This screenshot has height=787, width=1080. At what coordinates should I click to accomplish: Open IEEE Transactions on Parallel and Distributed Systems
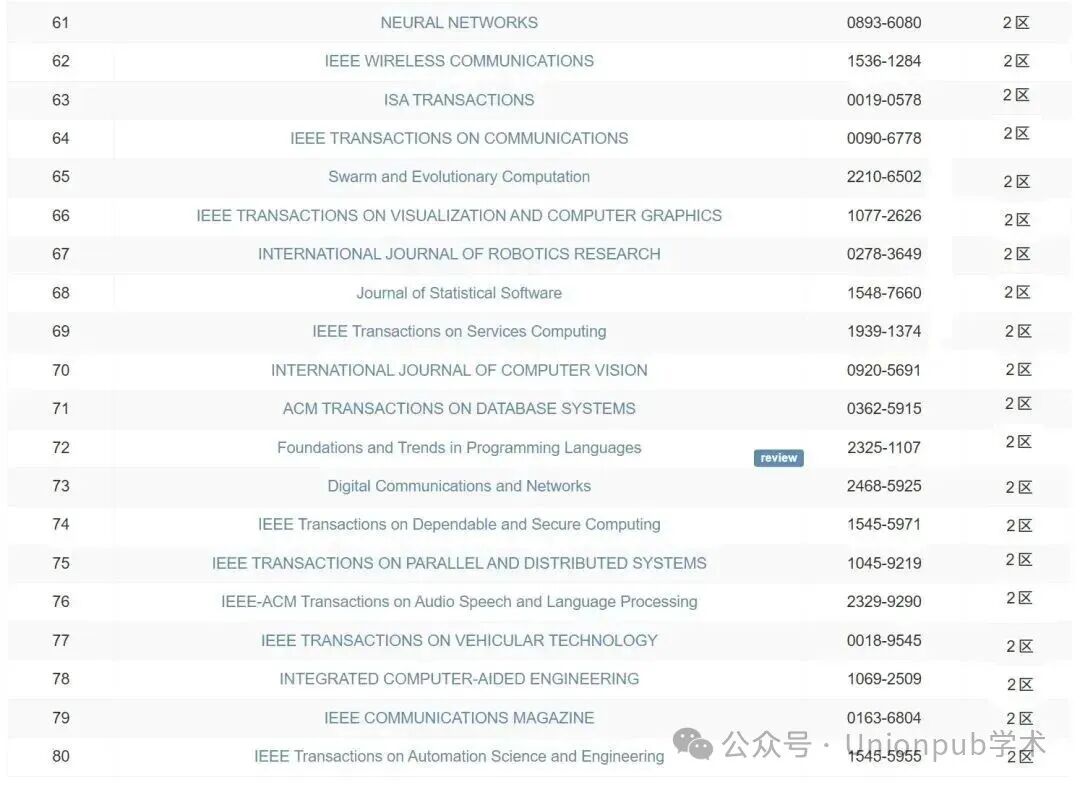tap(459, 563)
